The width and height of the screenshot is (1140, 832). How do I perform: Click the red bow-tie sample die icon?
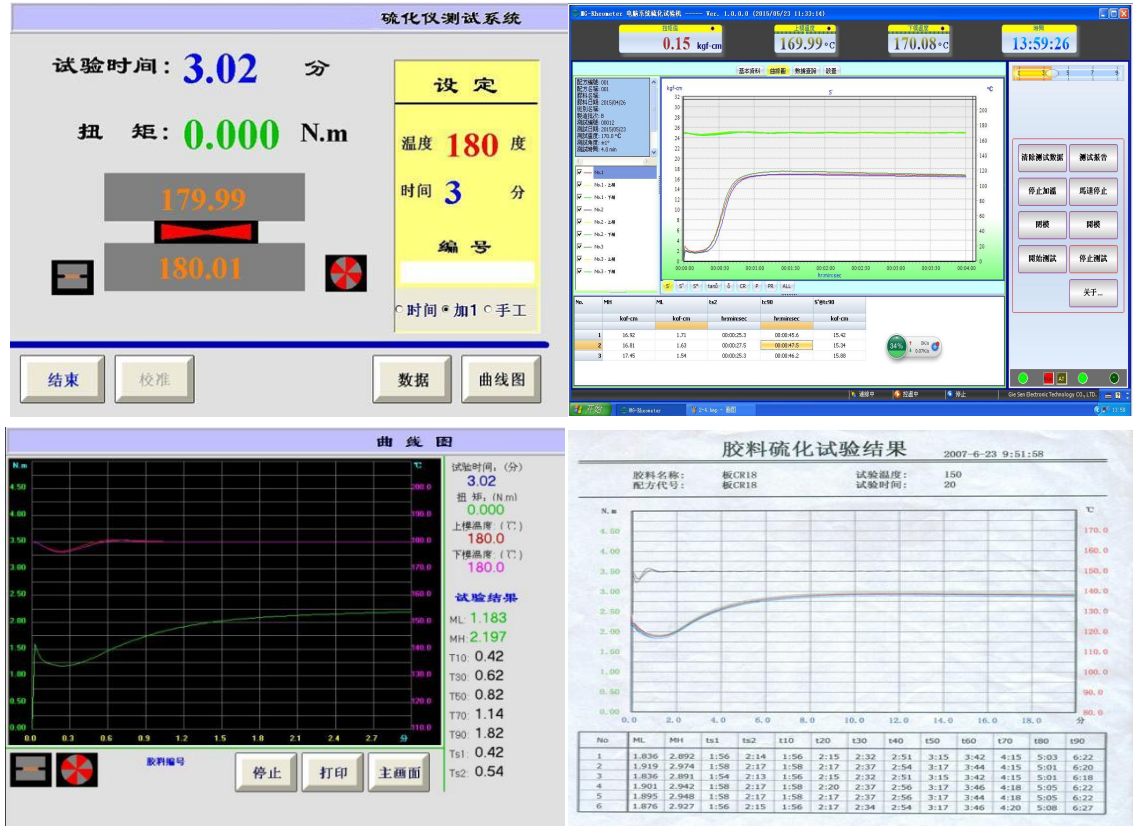coord(205,231)
